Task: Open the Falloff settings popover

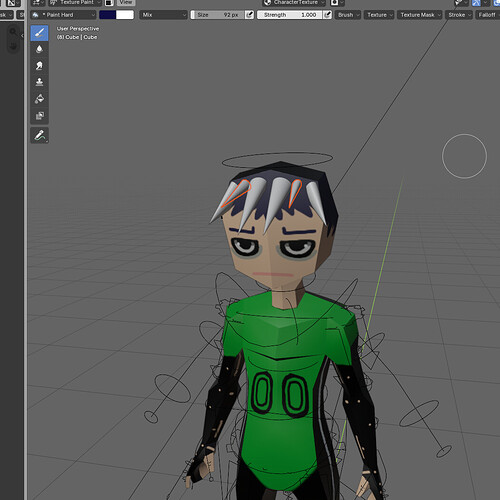Action: 487,15
